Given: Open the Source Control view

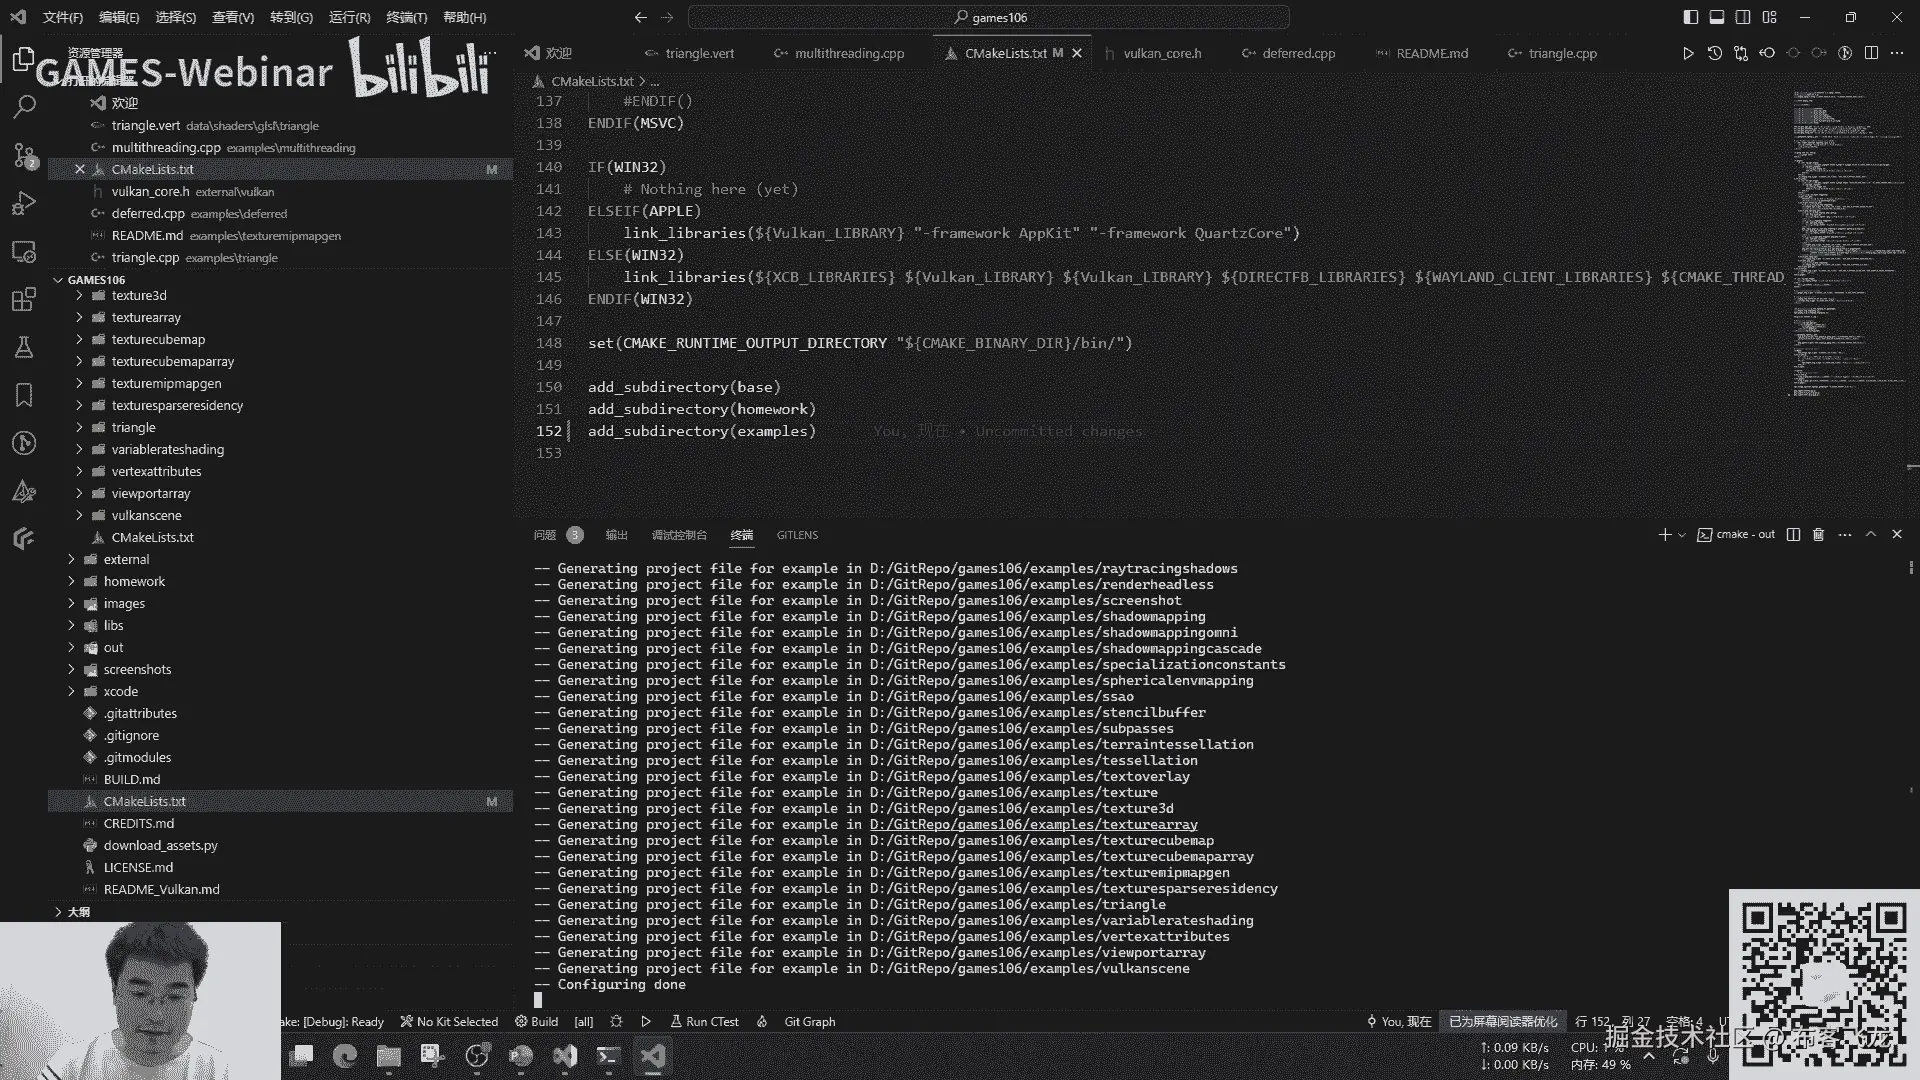Looking at the screenshot, I should 24,154.
